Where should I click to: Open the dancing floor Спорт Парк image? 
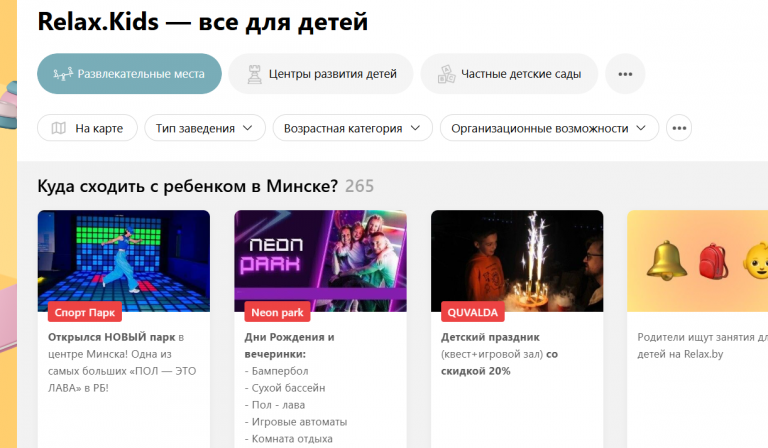(x=124, y=261)
